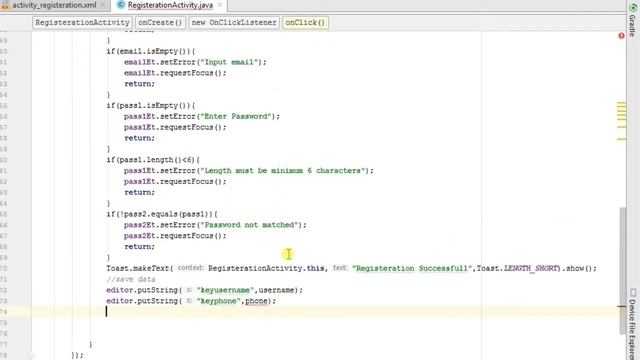640x360 pixels.
Task: Click the onCreate() breadcrumb
Action: pos(160,22)
